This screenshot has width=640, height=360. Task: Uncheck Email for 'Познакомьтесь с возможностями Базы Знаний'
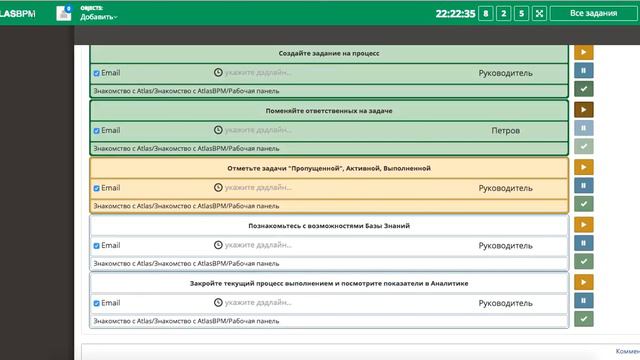point(96,246)
